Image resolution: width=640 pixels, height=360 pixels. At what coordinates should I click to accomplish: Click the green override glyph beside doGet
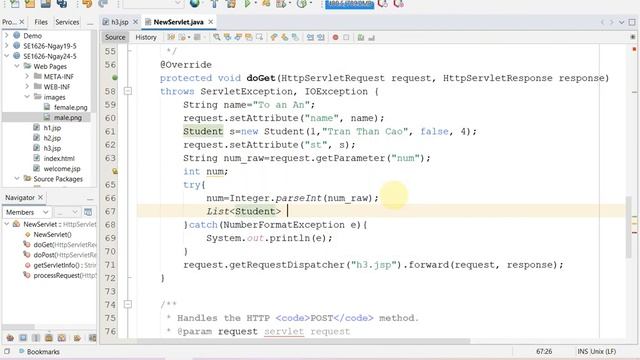(x=115, y=78)
